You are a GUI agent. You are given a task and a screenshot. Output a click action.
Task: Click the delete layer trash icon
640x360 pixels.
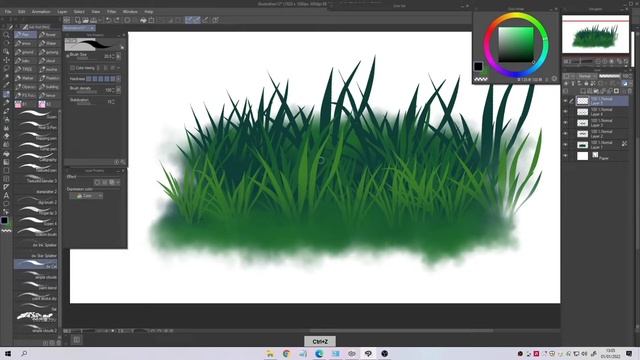(629, 91)
